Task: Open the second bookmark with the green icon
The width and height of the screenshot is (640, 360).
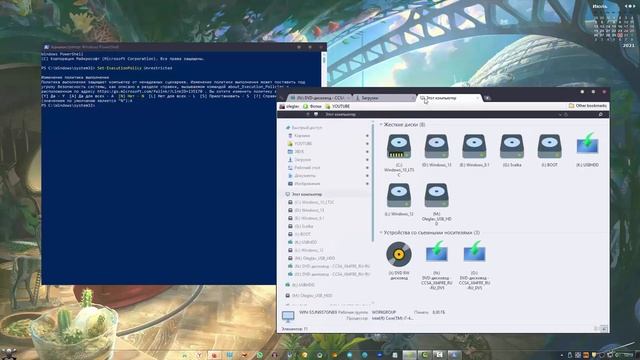Action: 312,106
